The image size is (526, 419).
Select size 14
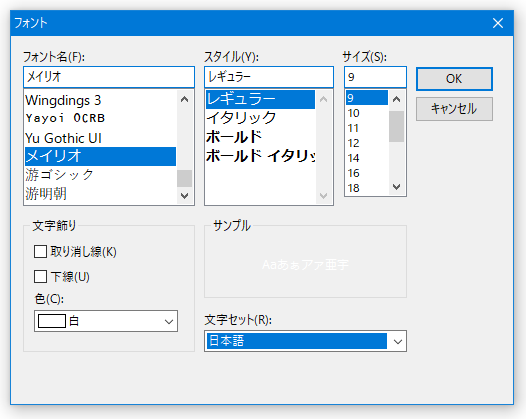[x=367, y=158]
